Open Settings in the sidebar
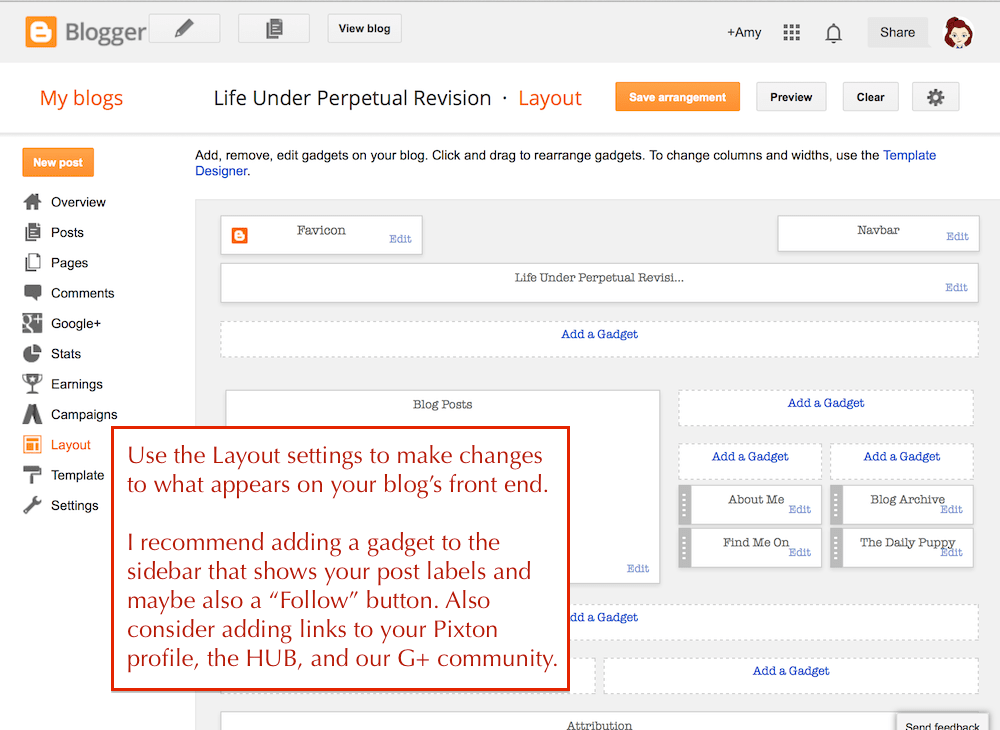The width and height of the screenshot is (1000, 730). click(75, 506)
